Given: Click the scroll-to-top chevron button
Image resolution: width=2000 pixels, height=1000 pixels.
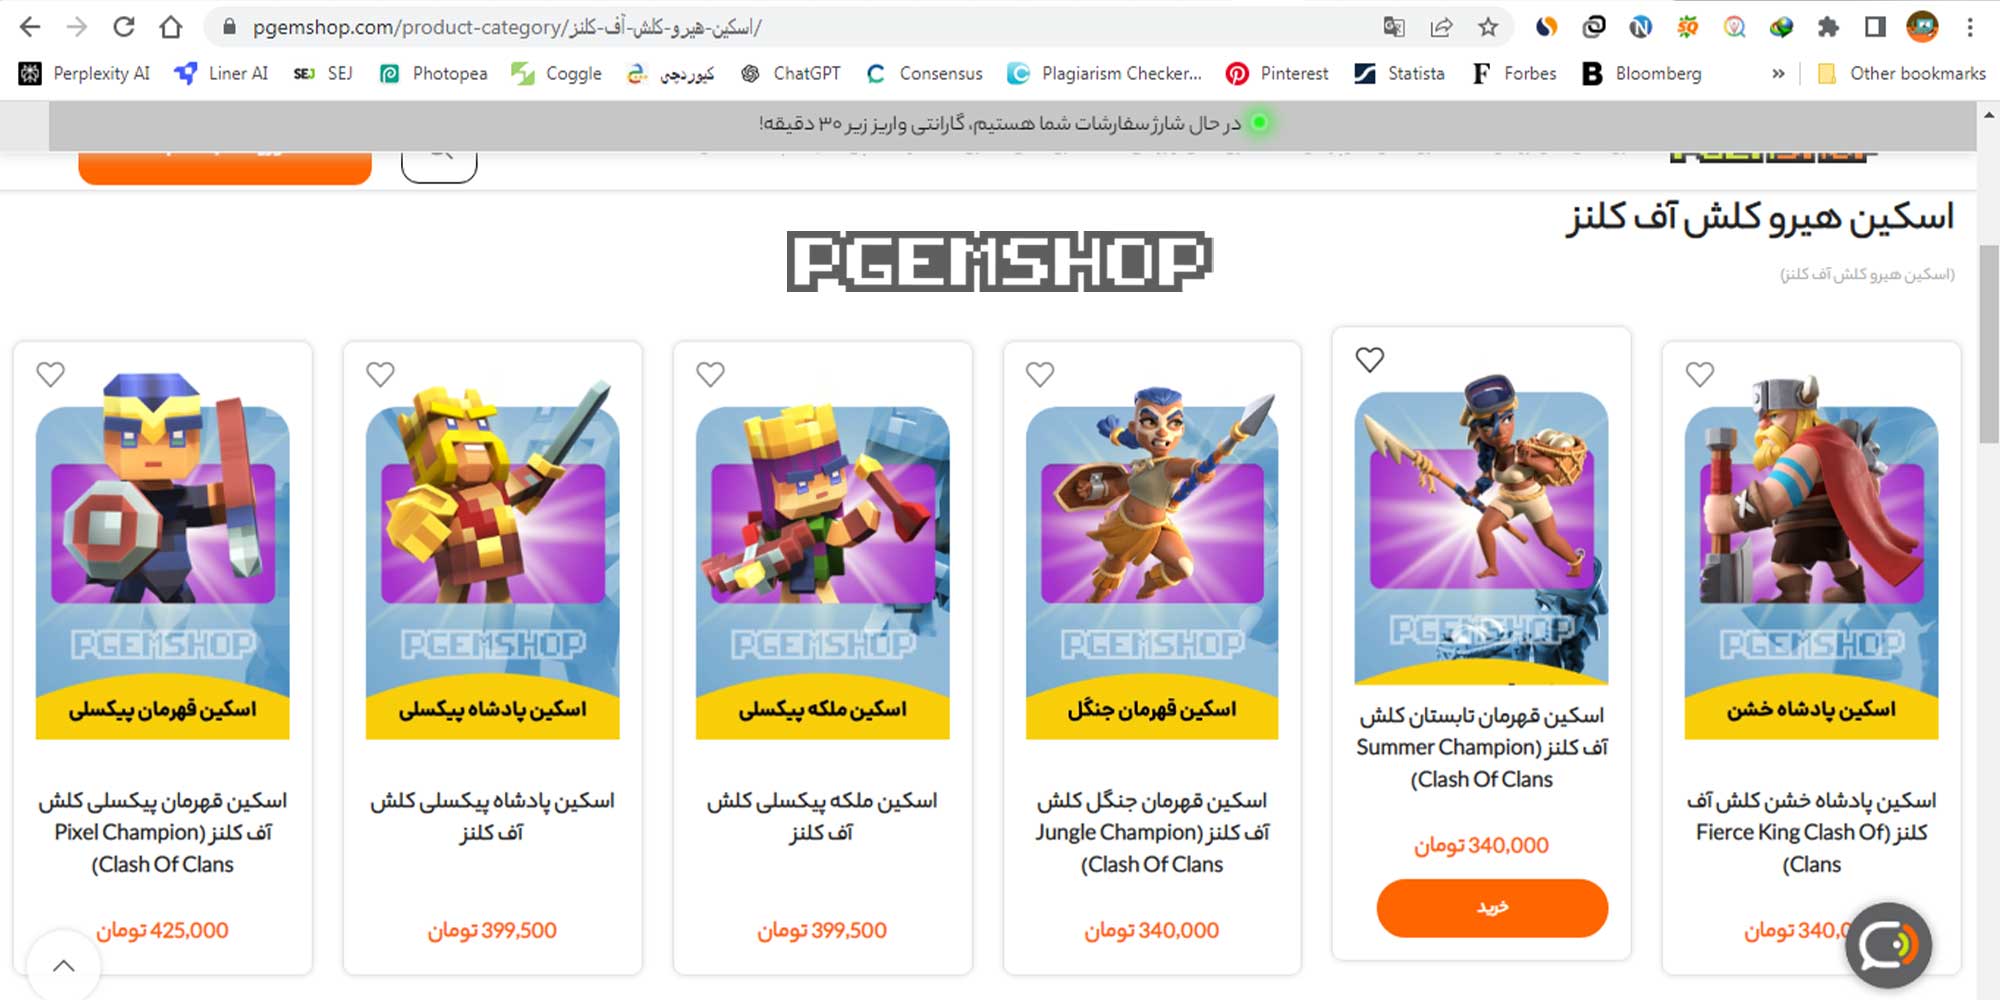Looking at the screenshot, I should pyautogui.click(x=64, y=966).
